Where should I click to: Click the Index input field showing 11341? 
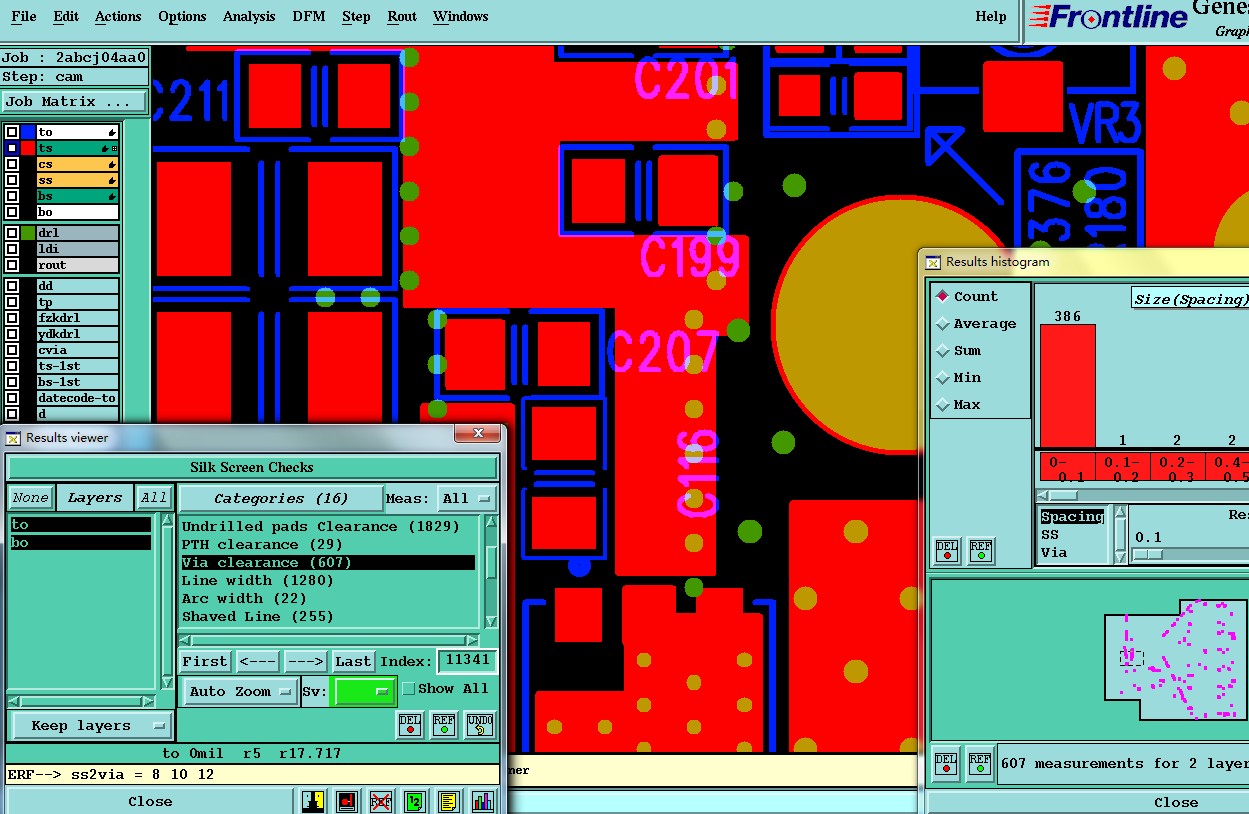[x=467, y=660]
